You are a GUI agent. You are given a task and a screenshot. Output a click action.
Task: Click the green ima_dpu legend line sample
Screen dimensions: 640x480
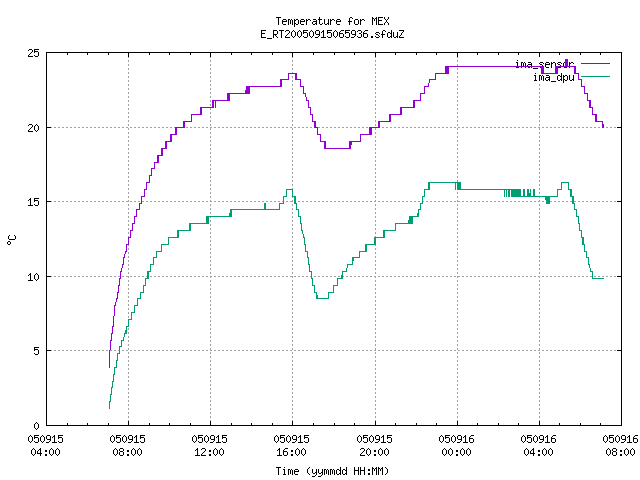coord(595,77)
